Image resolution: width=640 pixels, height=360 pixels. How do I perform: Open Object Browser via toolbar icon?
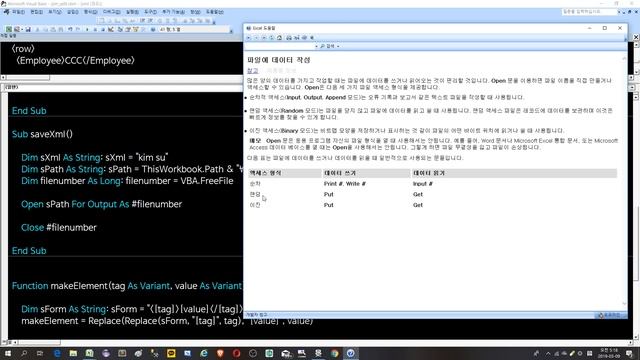coord(136,29)
